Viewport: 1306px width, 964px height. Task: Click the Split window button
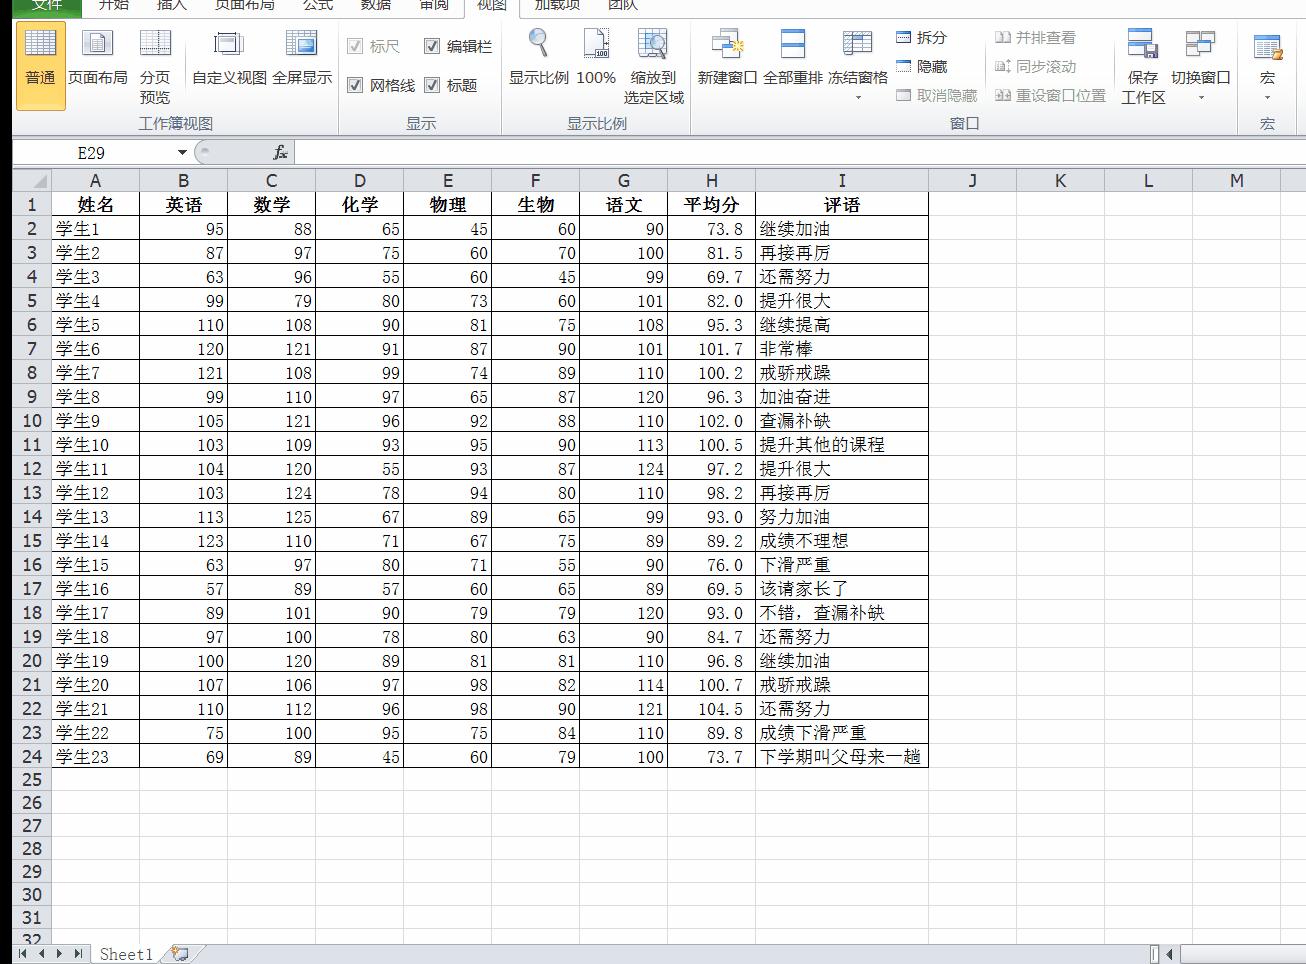click(921, 38)
